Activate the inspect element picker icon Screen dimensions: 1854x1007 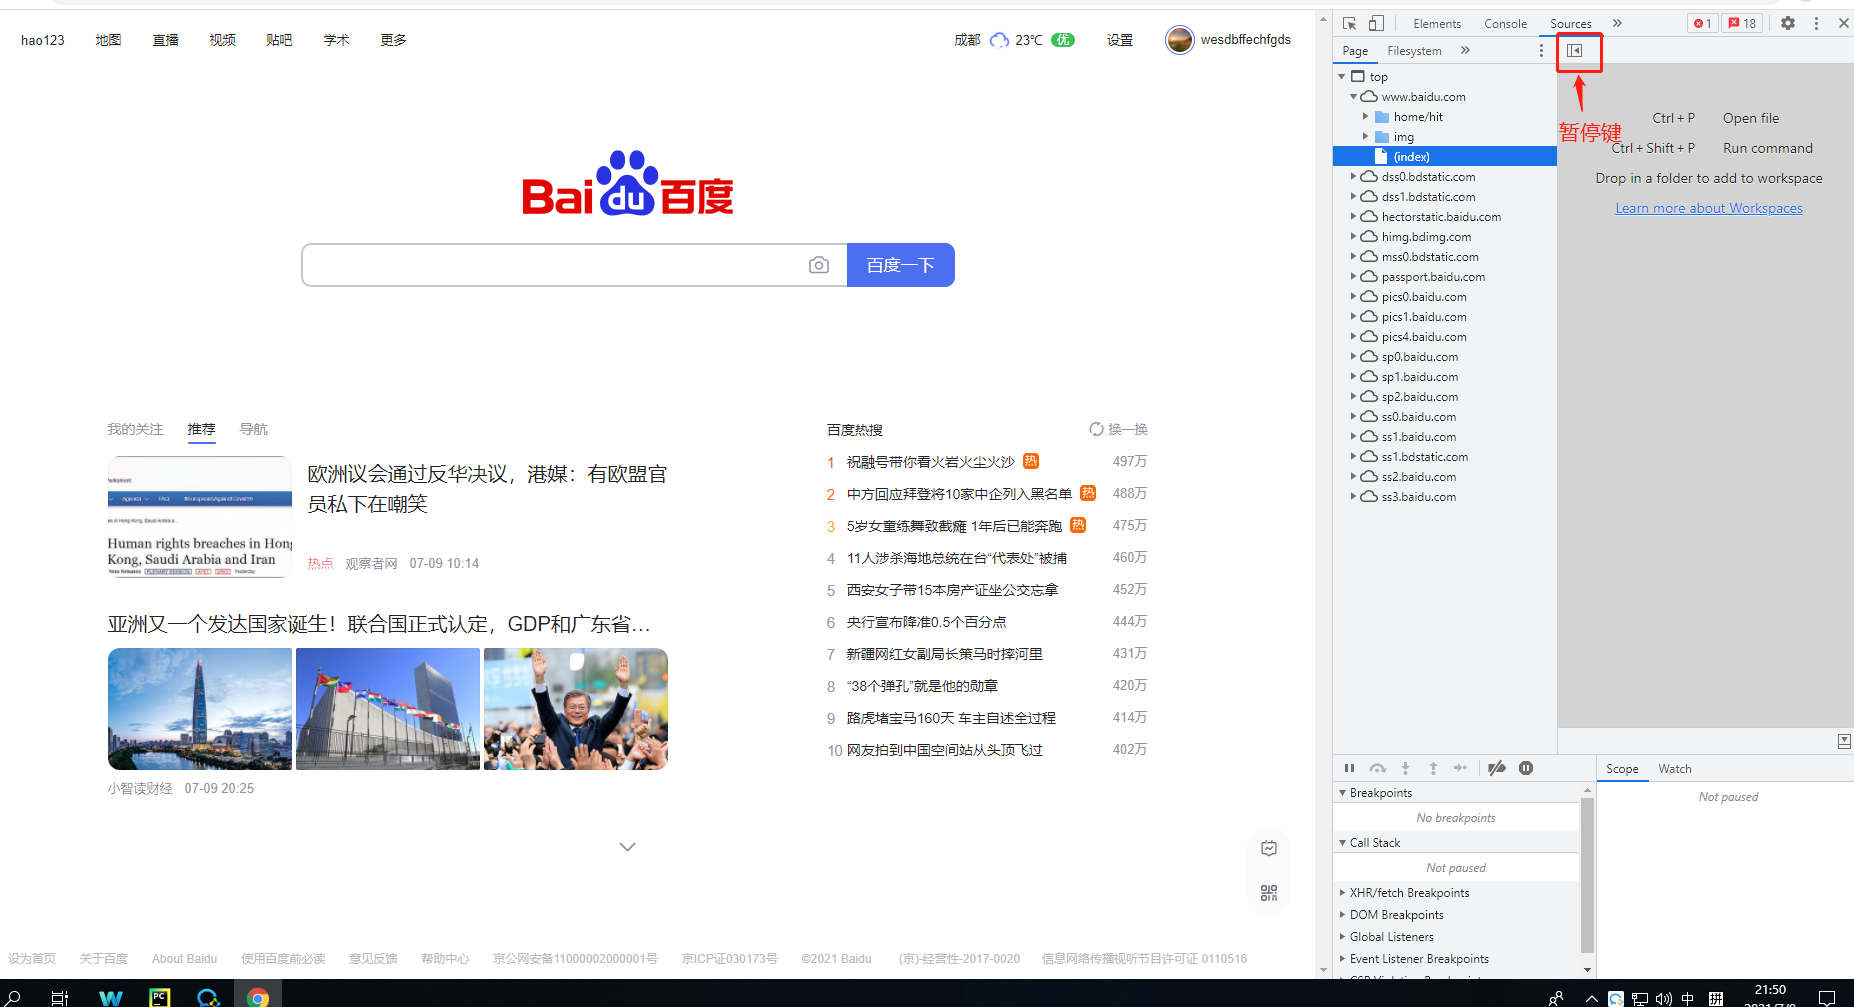pos(1350,23)
